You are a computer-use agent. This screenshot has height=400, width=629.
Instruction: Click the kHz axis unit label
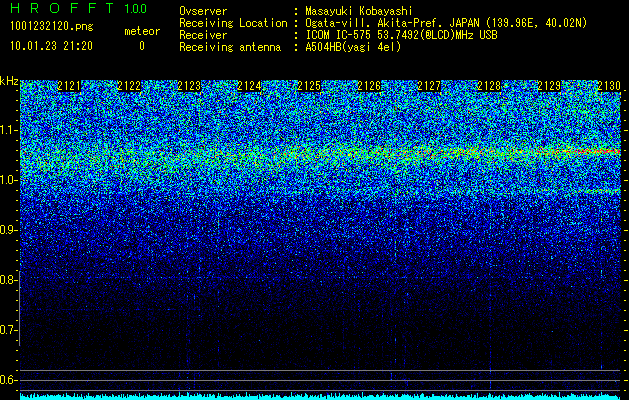tap(9, 81)
